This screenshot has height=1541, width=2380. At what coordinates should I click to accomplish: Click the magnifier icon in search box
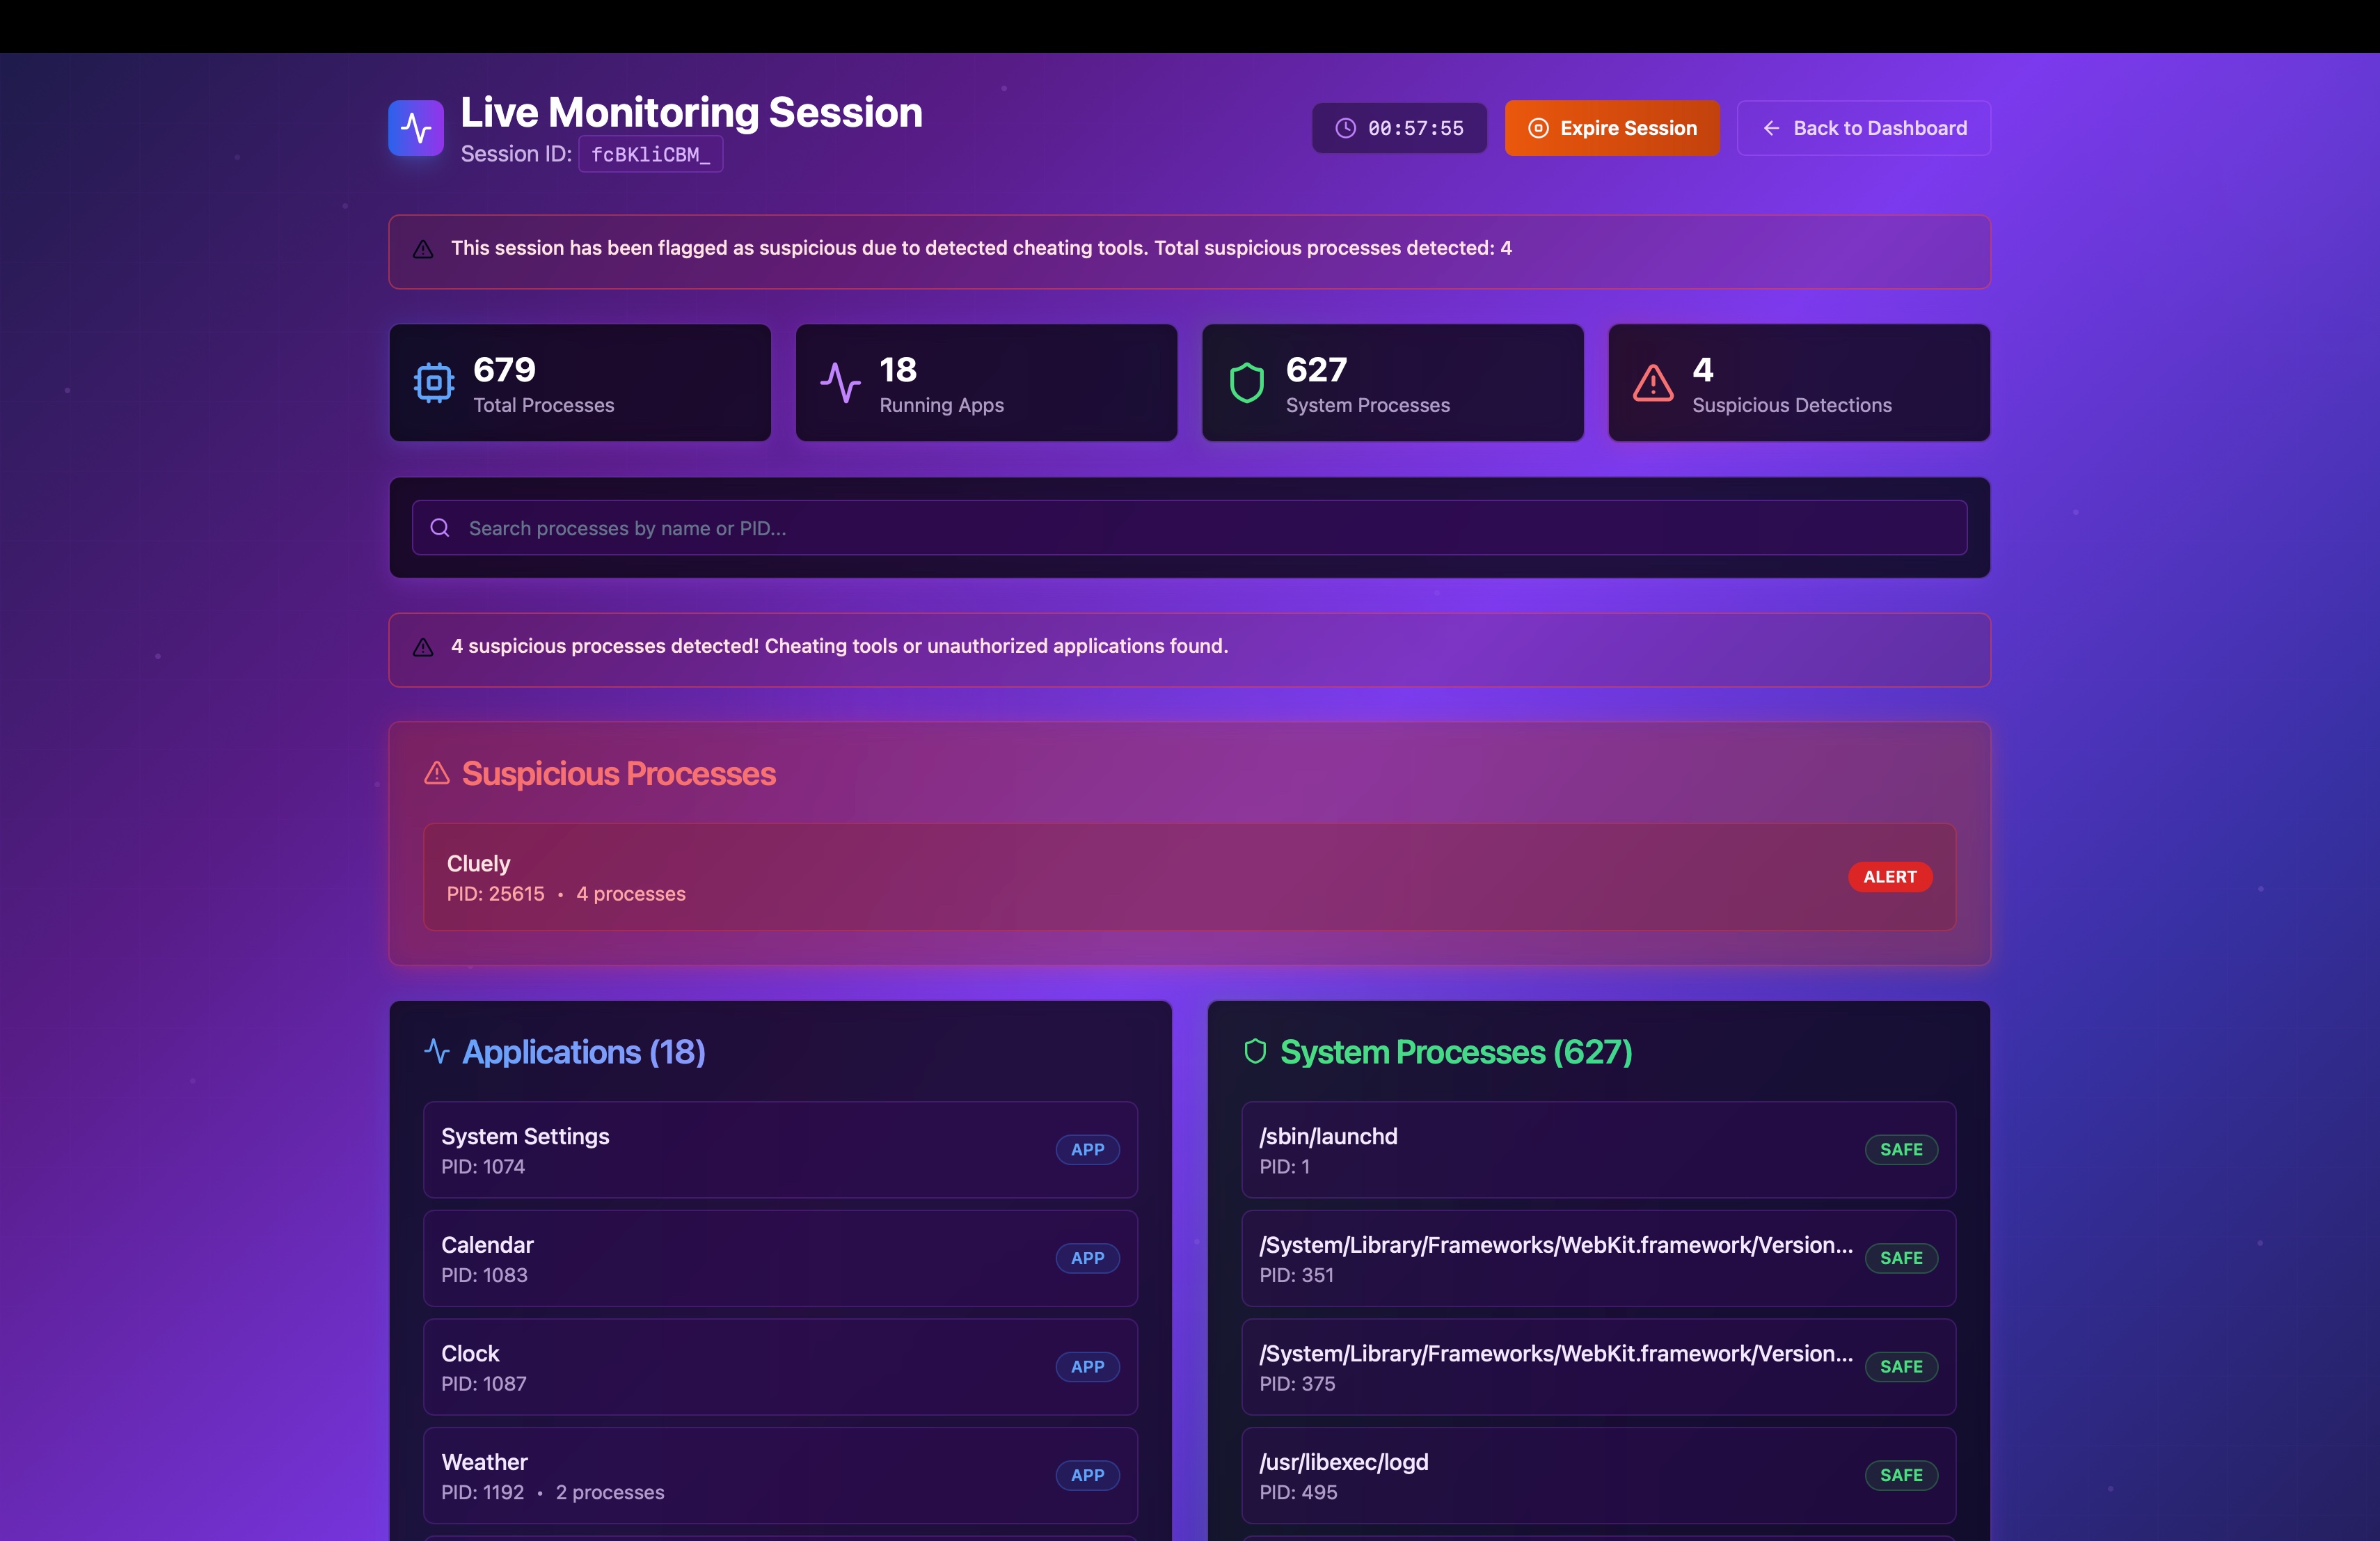point(440,528)
